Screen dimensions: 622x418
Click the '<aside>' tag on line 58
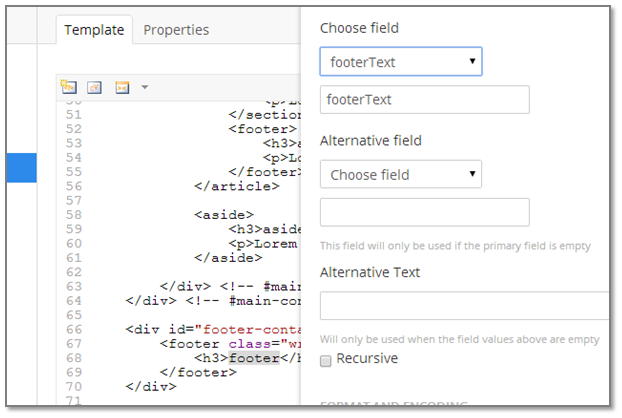pos(224,215)
